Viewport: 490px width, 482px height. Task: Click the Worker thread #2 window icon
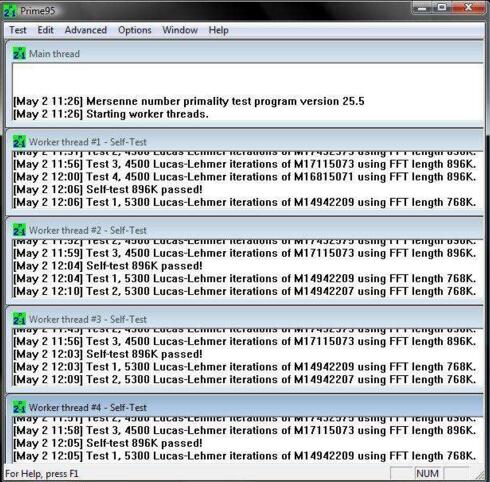[19, 230]
